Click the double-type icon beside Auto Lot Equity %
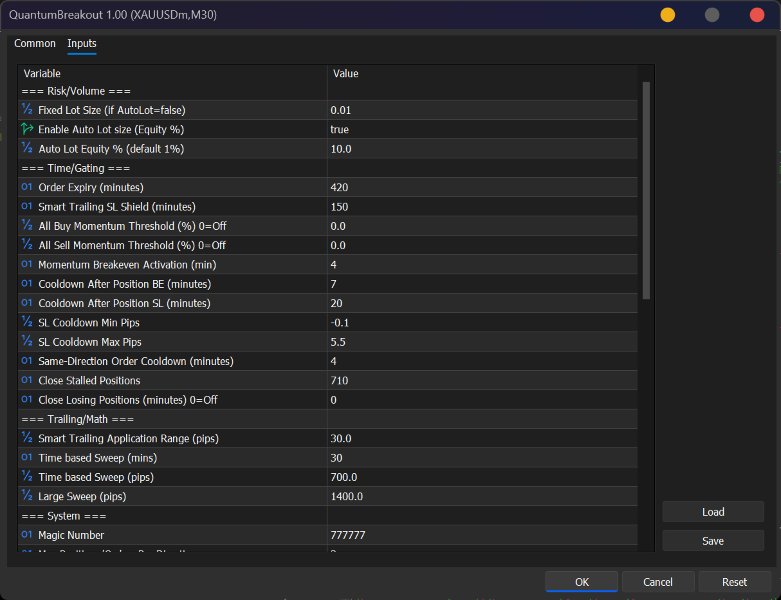The image size is (781, 600). point(27,148)
